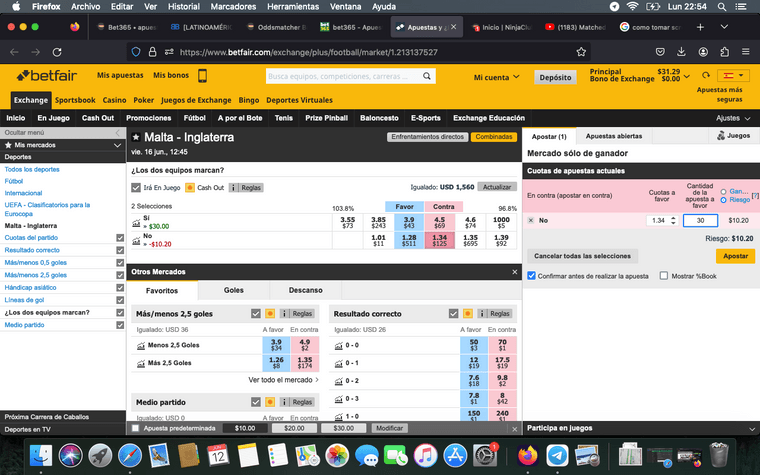The height and width of the screenshot is (475, 760).
Task: Open the language flag dropdown
Action: tap(733, 76)
